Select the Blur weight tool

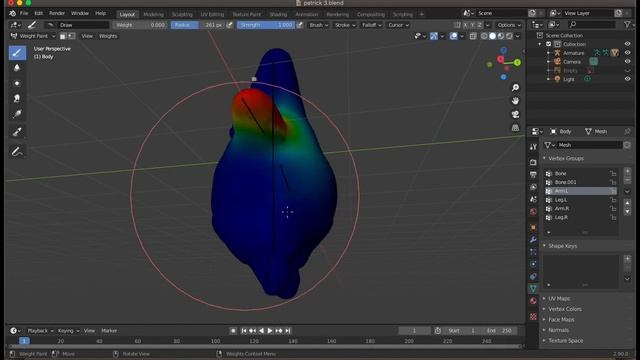pos(17,68)
